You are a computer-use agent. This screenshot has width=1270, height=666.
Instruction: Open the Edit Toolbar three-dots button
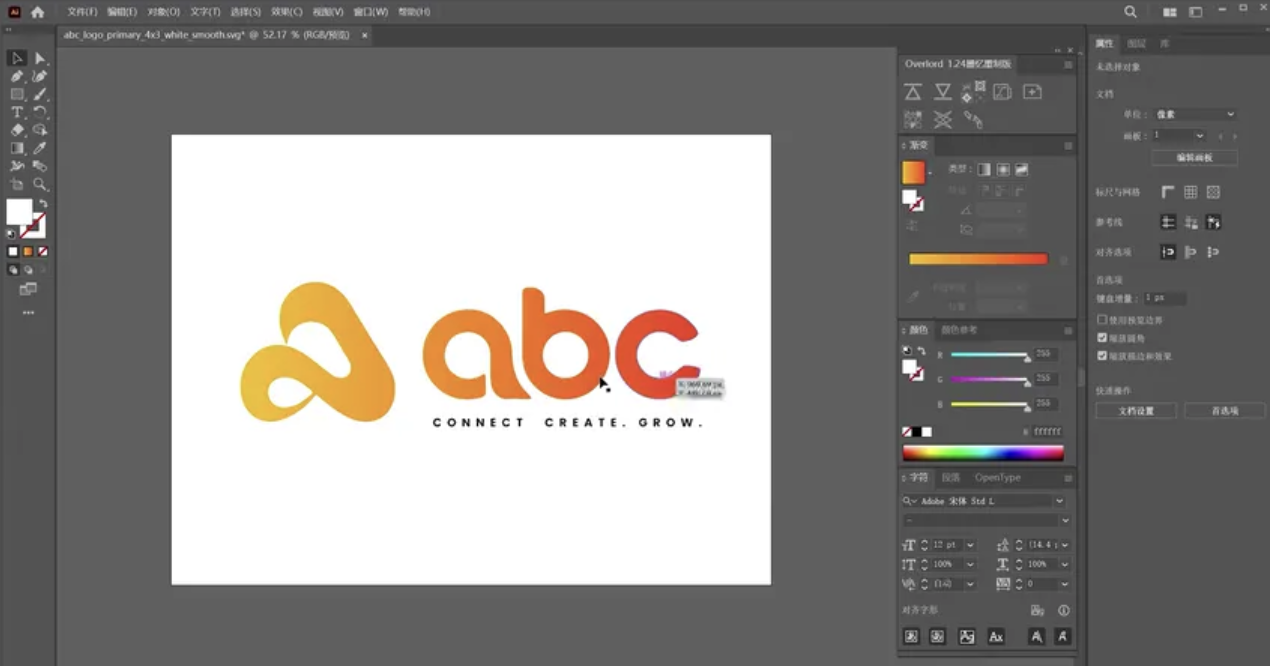click(x=28, y=313)
